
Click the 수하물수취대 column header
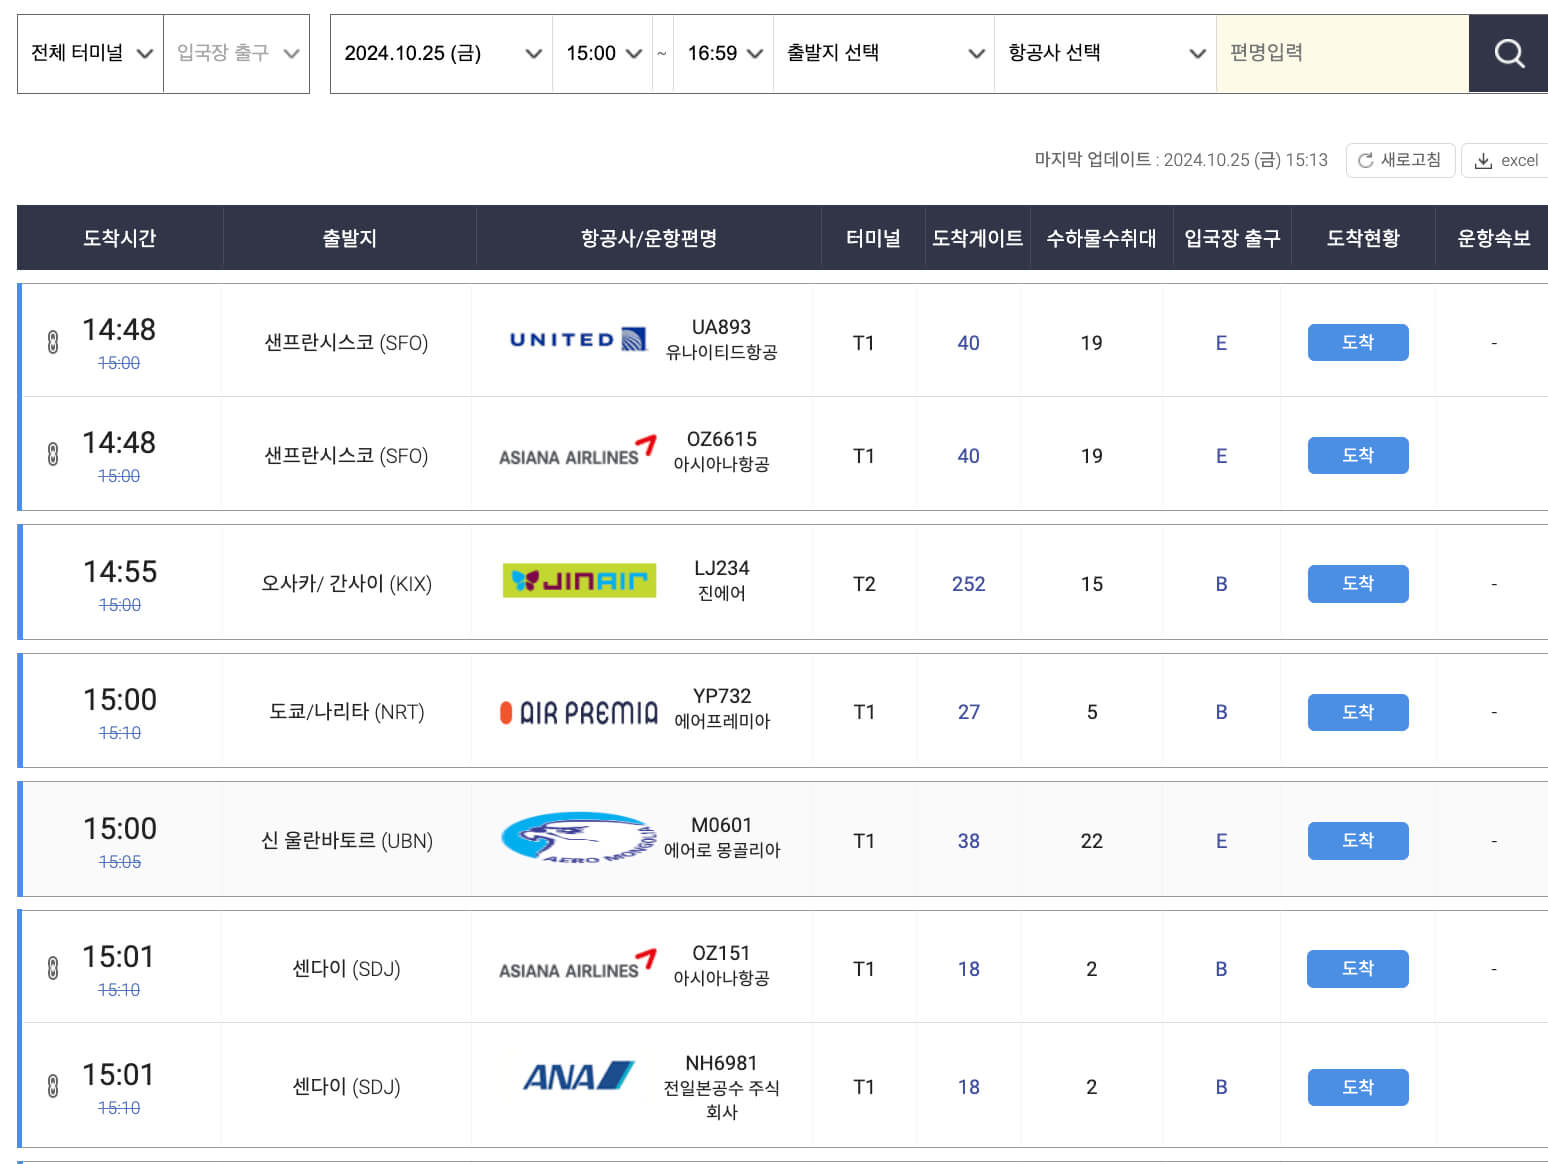click(x=1101, y=238)
